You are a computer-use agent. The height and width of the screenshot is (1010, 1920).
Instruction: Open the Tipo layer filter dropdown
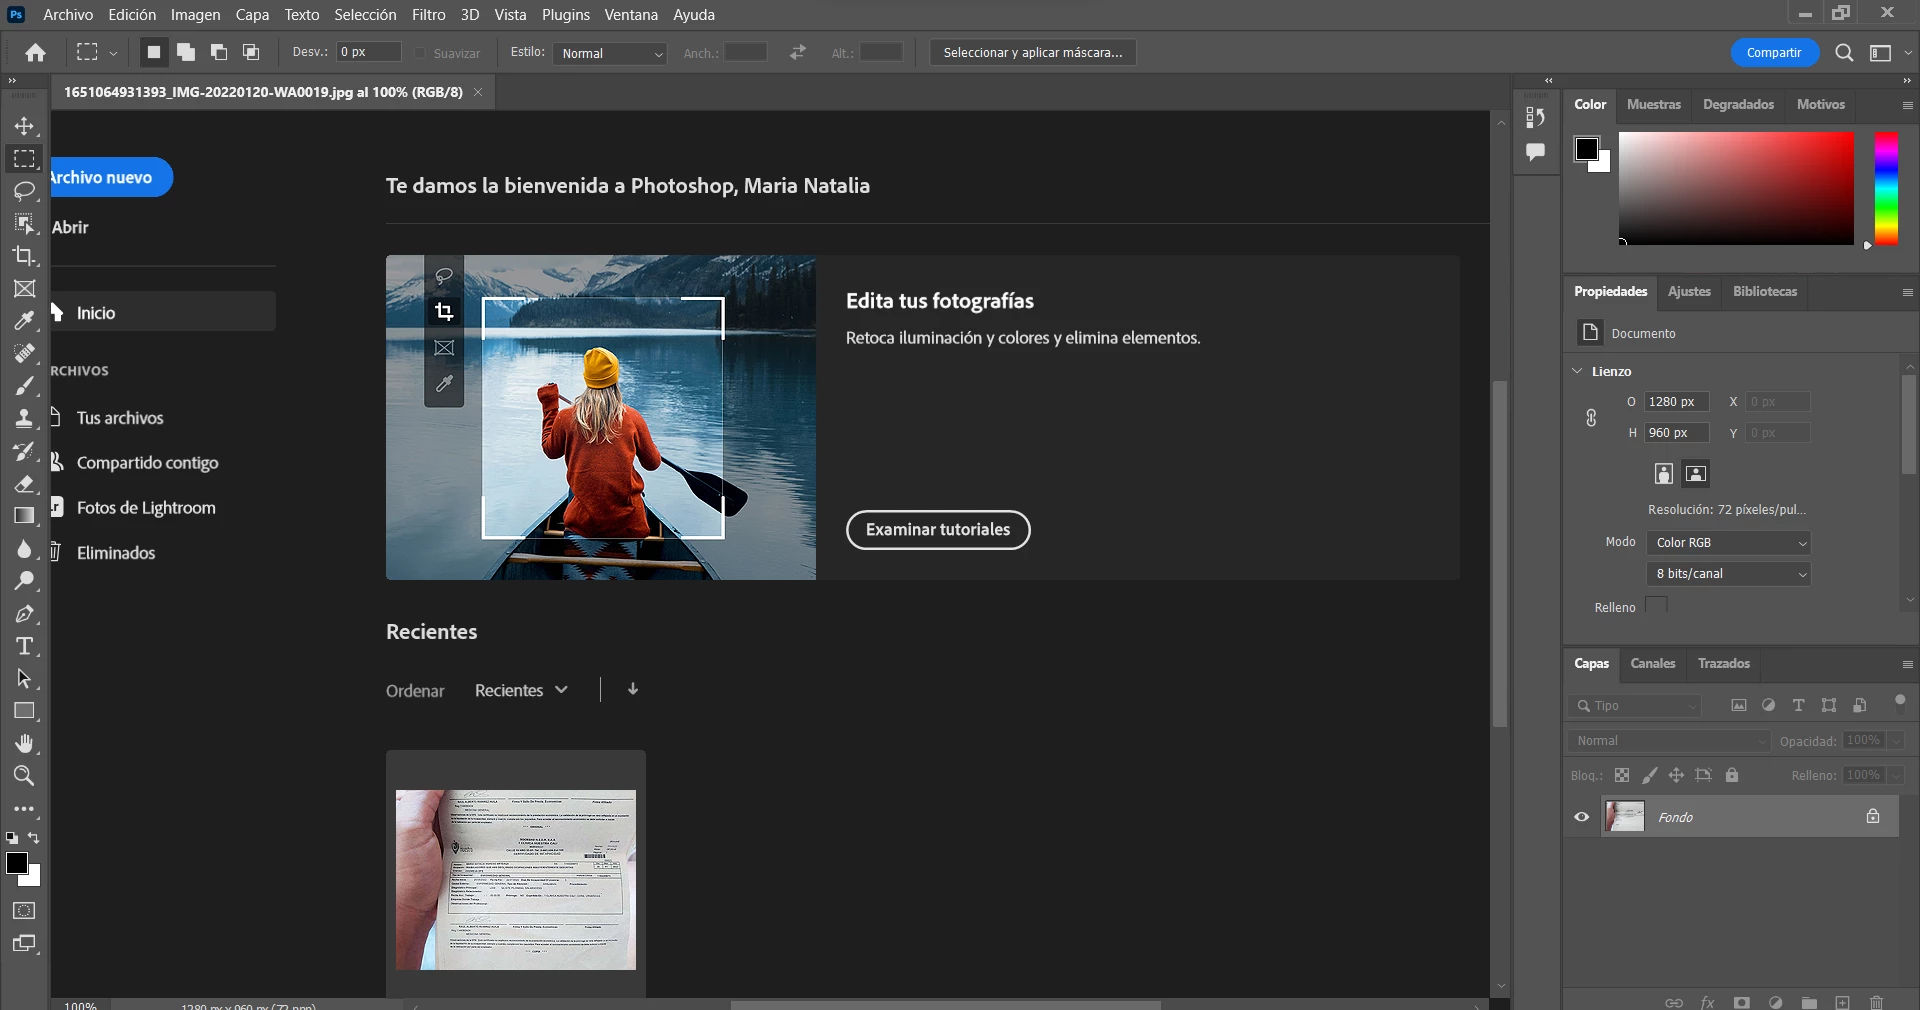1635,706
